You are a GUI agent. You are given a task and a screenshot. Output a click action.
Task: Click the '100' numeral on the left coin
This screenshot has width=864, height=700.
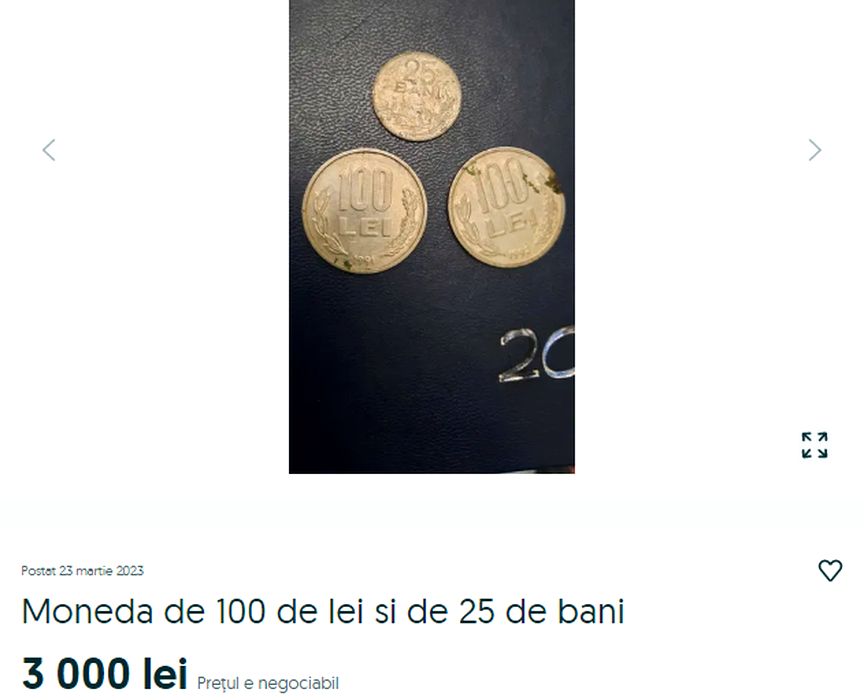(x=365, y=190)
